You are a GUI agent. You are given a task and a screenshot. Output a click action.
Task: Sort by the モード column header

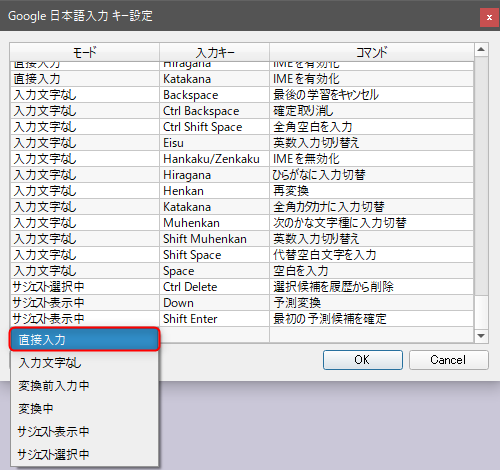pyautogui.click(x=85, y=52)
